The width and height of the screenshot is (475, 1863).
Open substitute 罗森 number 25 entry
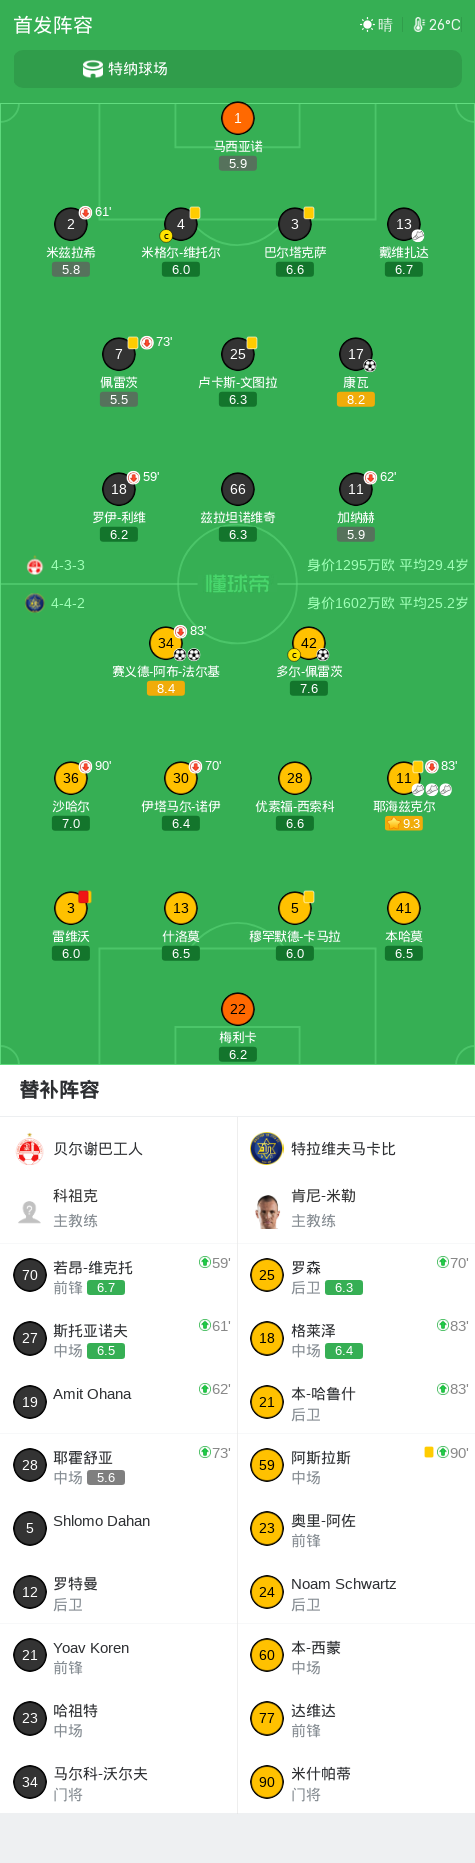(x=356, y=1275)
